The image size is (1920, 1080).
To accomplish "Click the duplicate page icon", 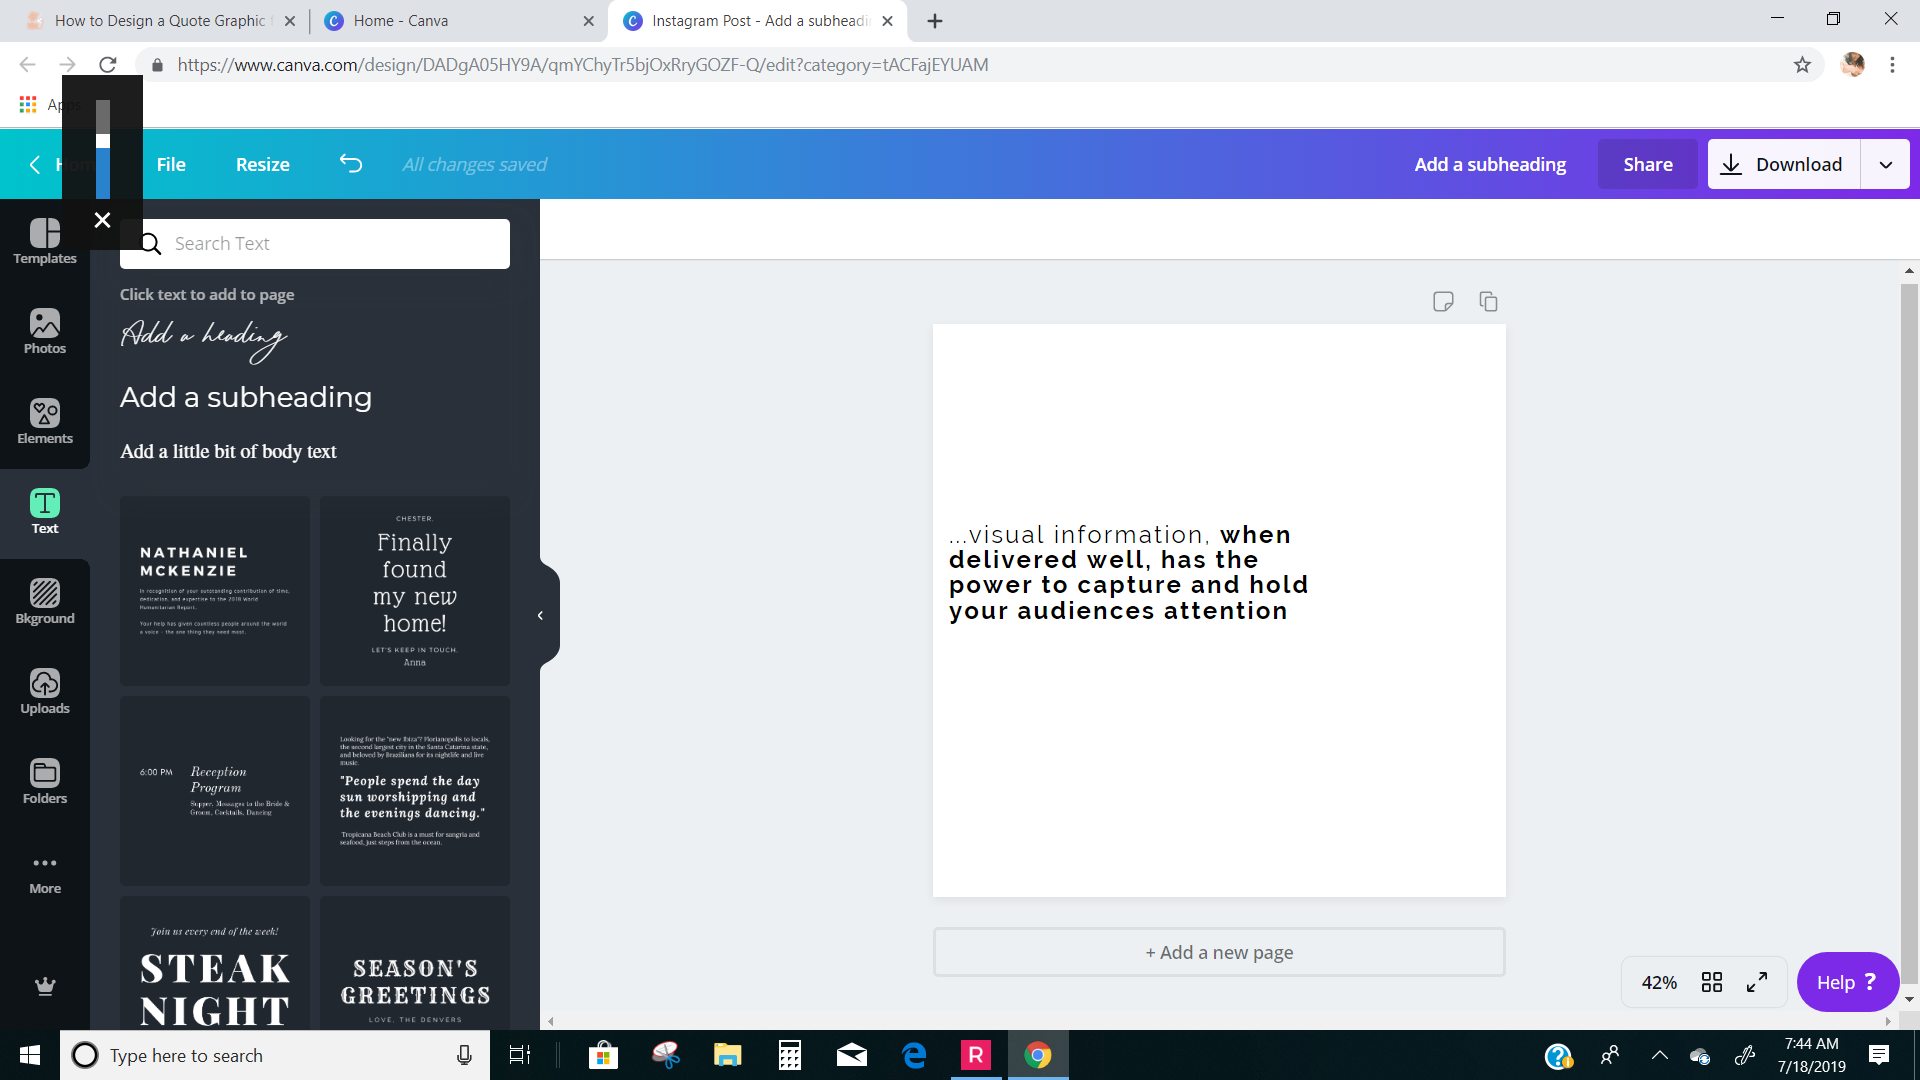I will 1488,302.
